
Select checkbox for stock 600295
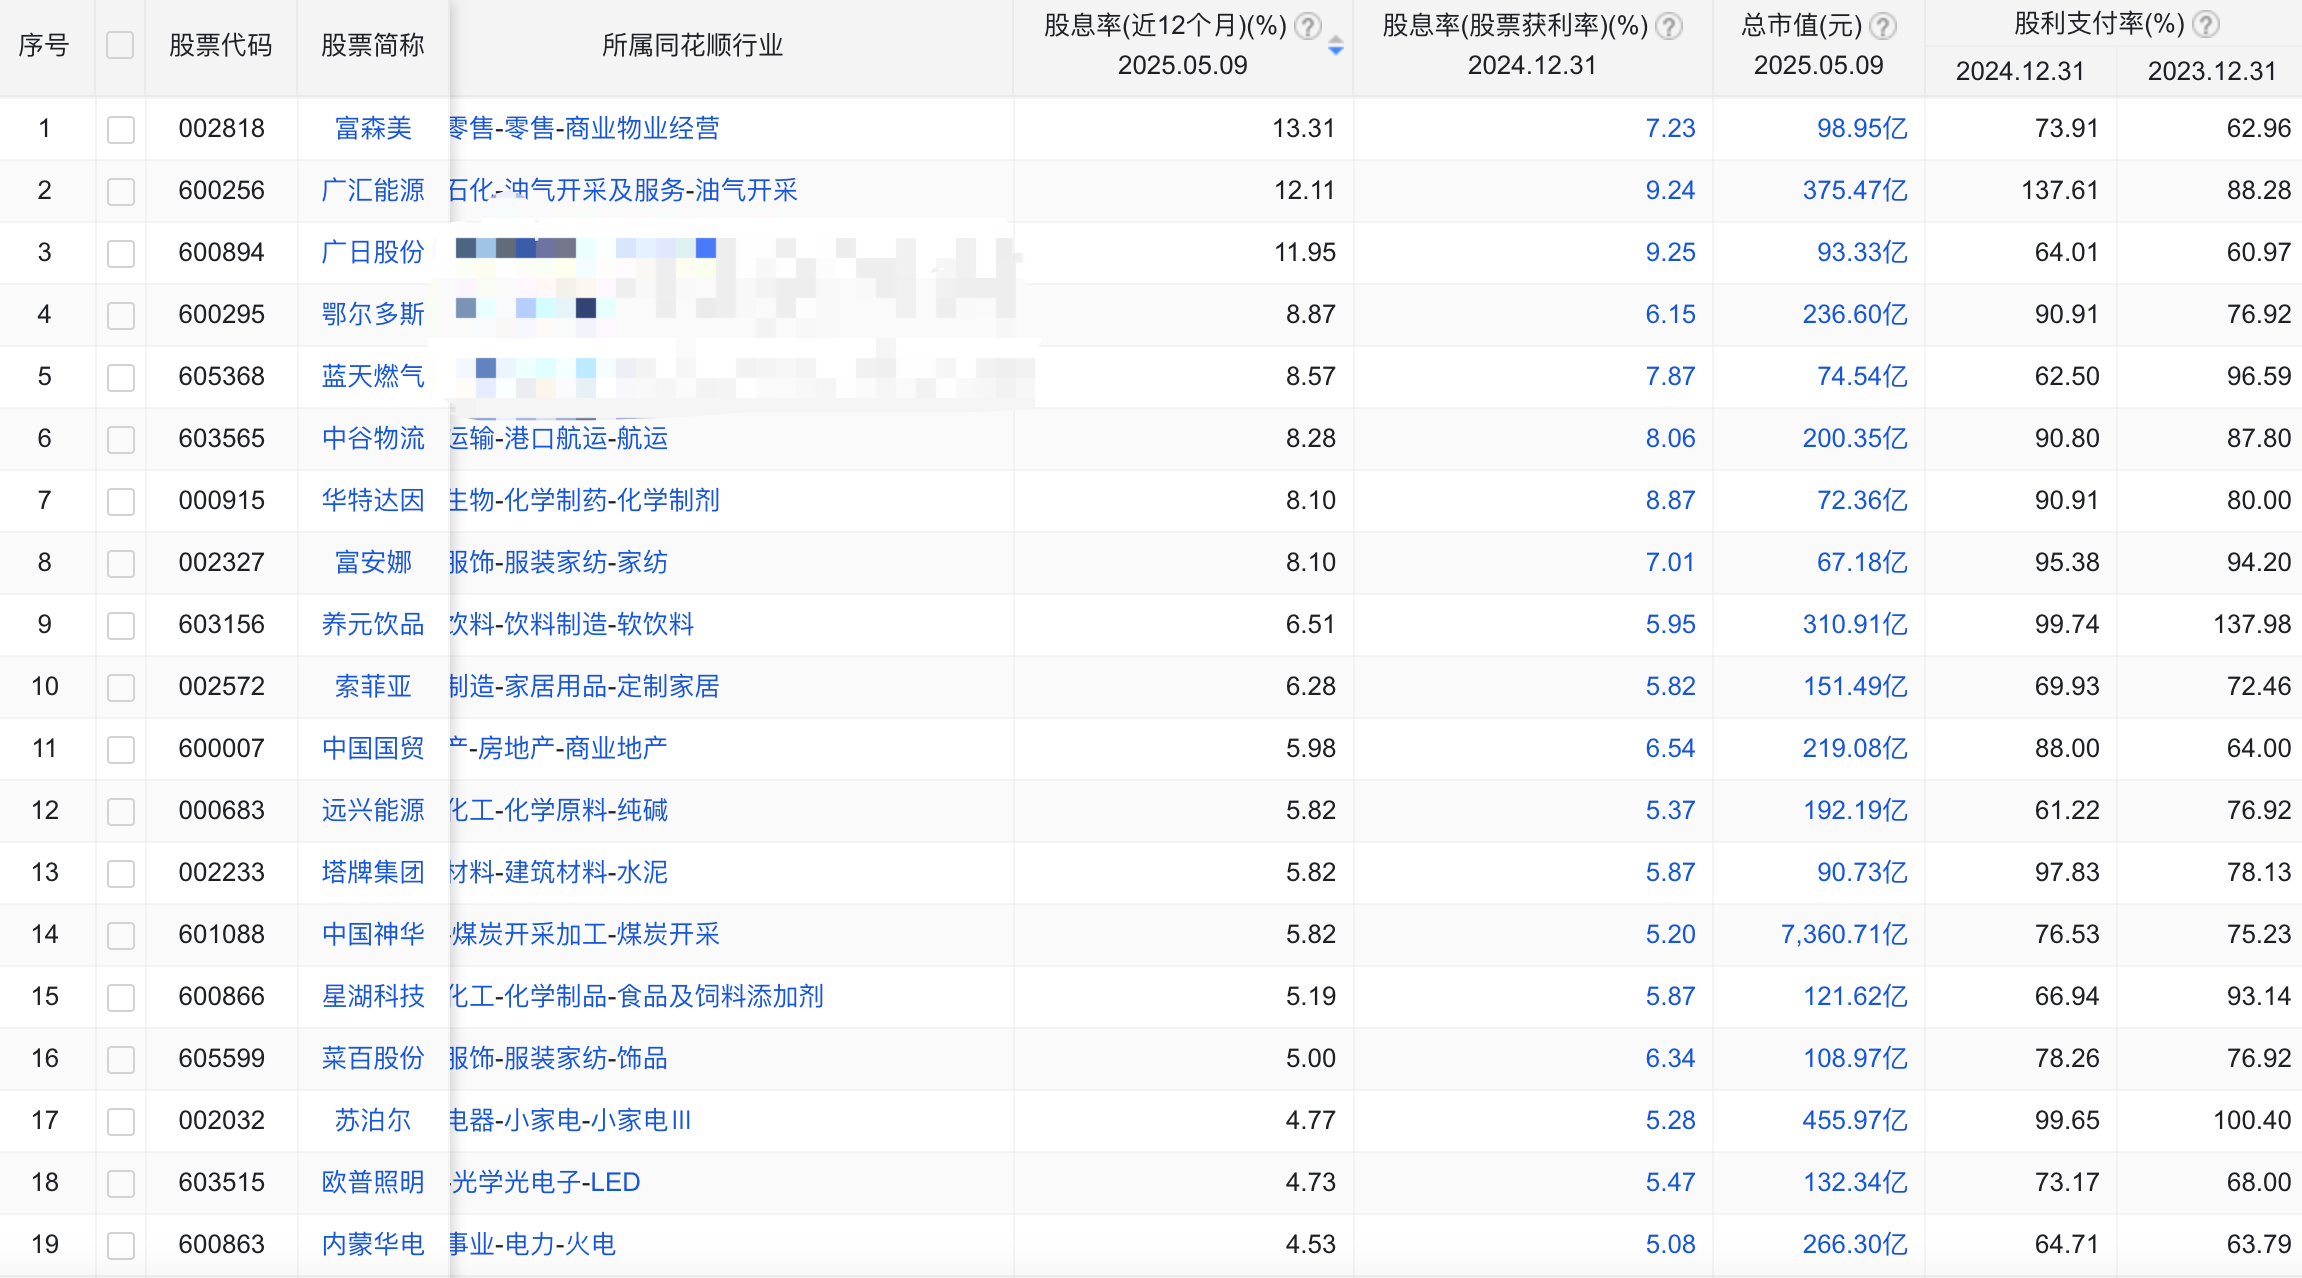pos(120,315)
